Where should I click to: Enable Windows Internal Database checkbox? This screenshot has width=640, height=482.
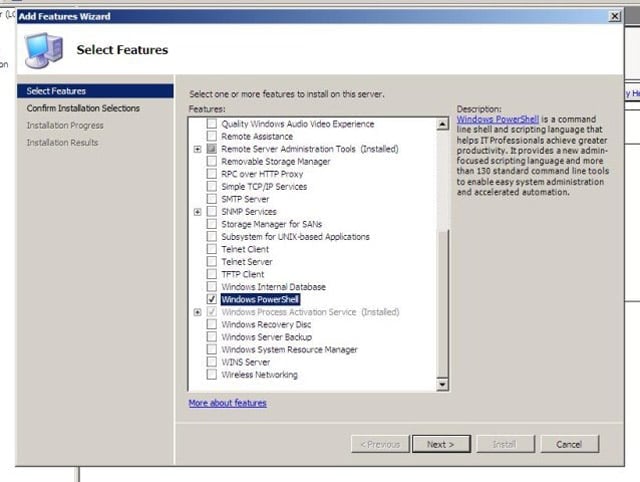coord(211,287)
